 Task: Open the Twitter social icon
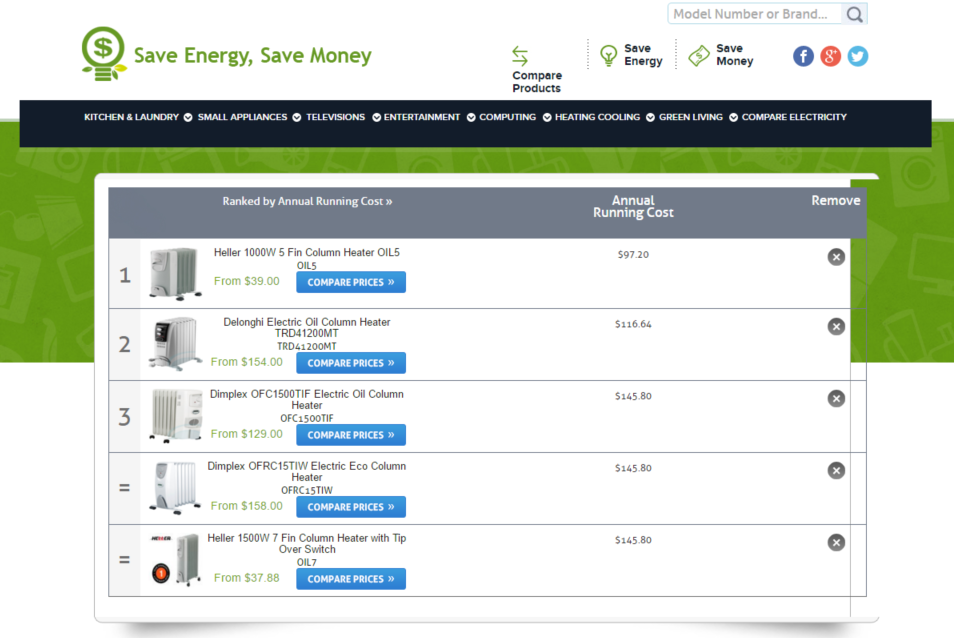pos(858,56)
